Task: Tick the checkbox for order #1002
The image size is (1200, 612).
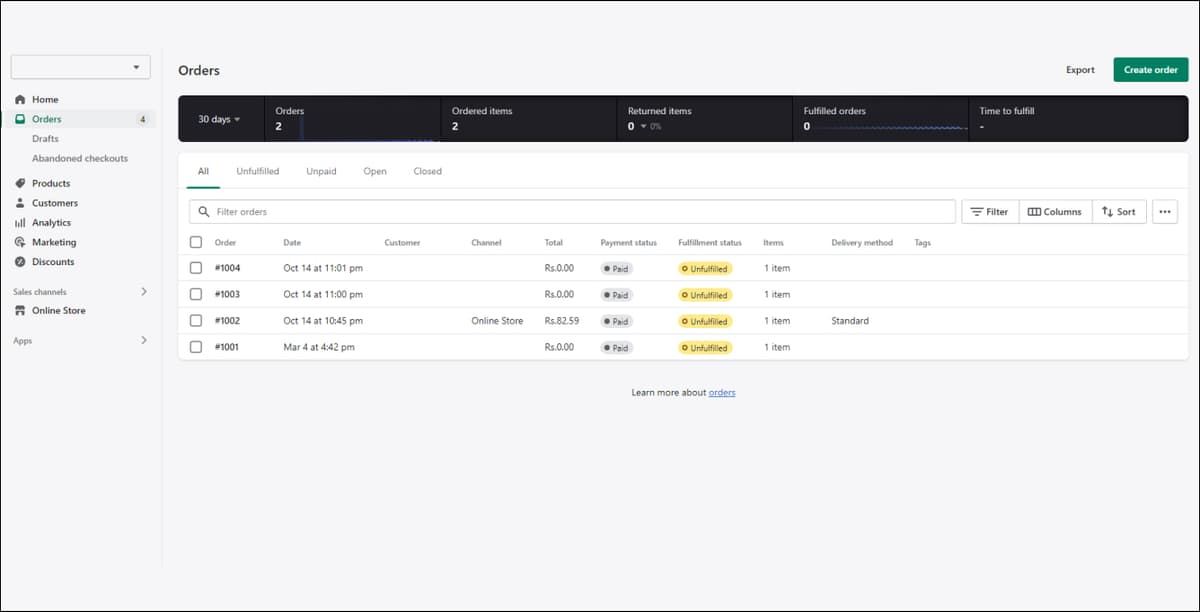Action: (196, 321)
